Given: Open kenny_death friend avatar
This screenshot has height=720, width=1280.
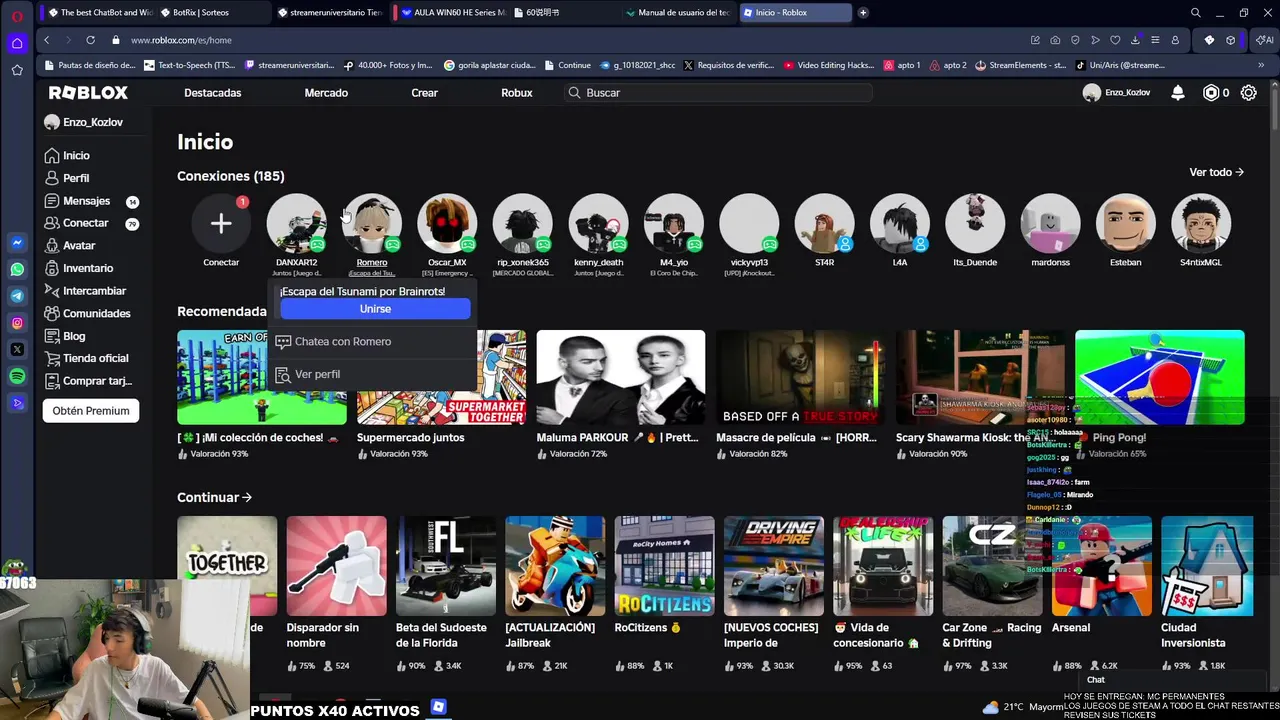Looking at the screenshot, I should pos(598,223).
